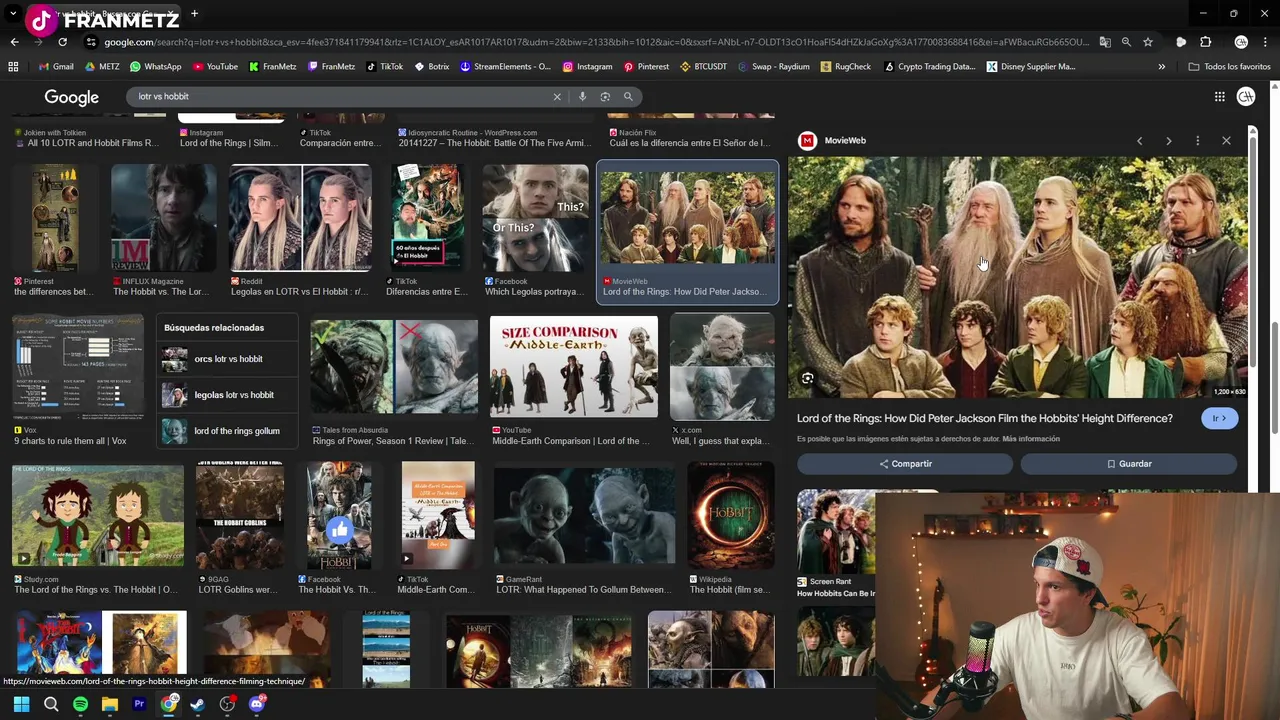
Task: Open the Tales from Absurdia orc thumbnail
Action: [394, 368]
